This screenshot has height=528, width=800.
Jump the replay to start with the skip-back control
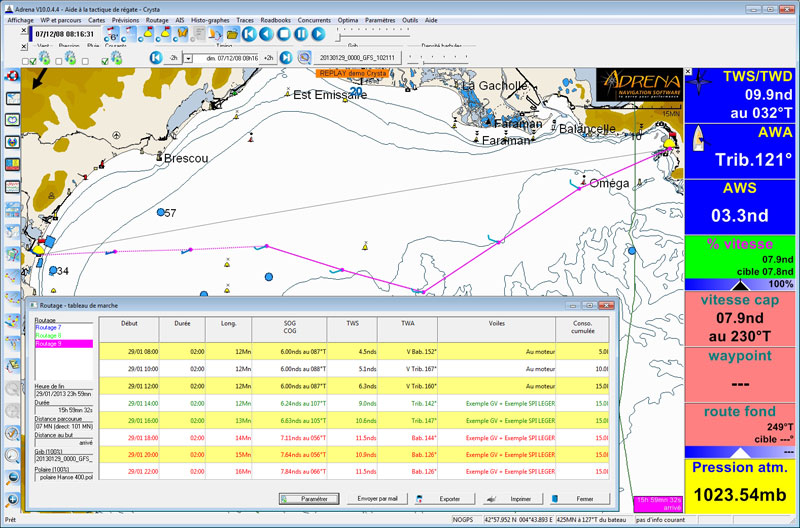coord(249,34)
